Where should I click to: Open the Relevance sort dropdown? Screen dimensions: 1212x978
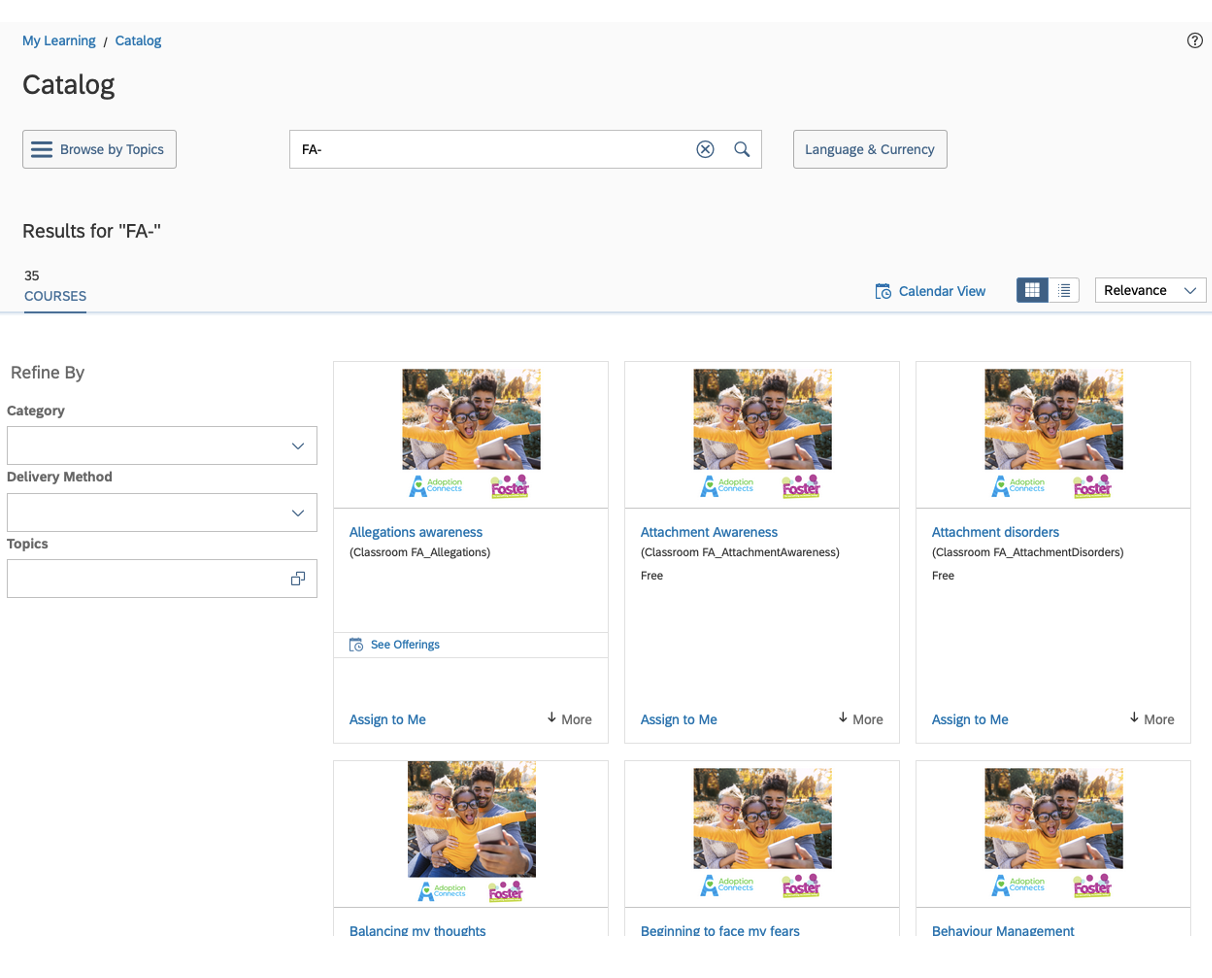click(x=1151, y=290)
